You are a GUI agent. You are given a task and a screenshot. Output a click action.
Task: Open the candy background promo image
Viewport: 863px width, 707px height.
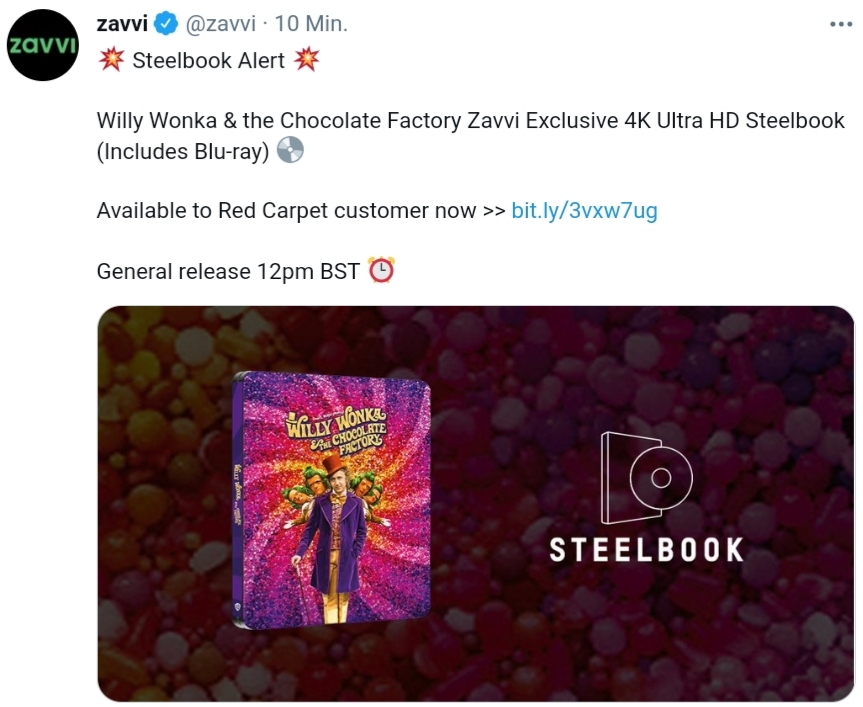coord(476,503)
